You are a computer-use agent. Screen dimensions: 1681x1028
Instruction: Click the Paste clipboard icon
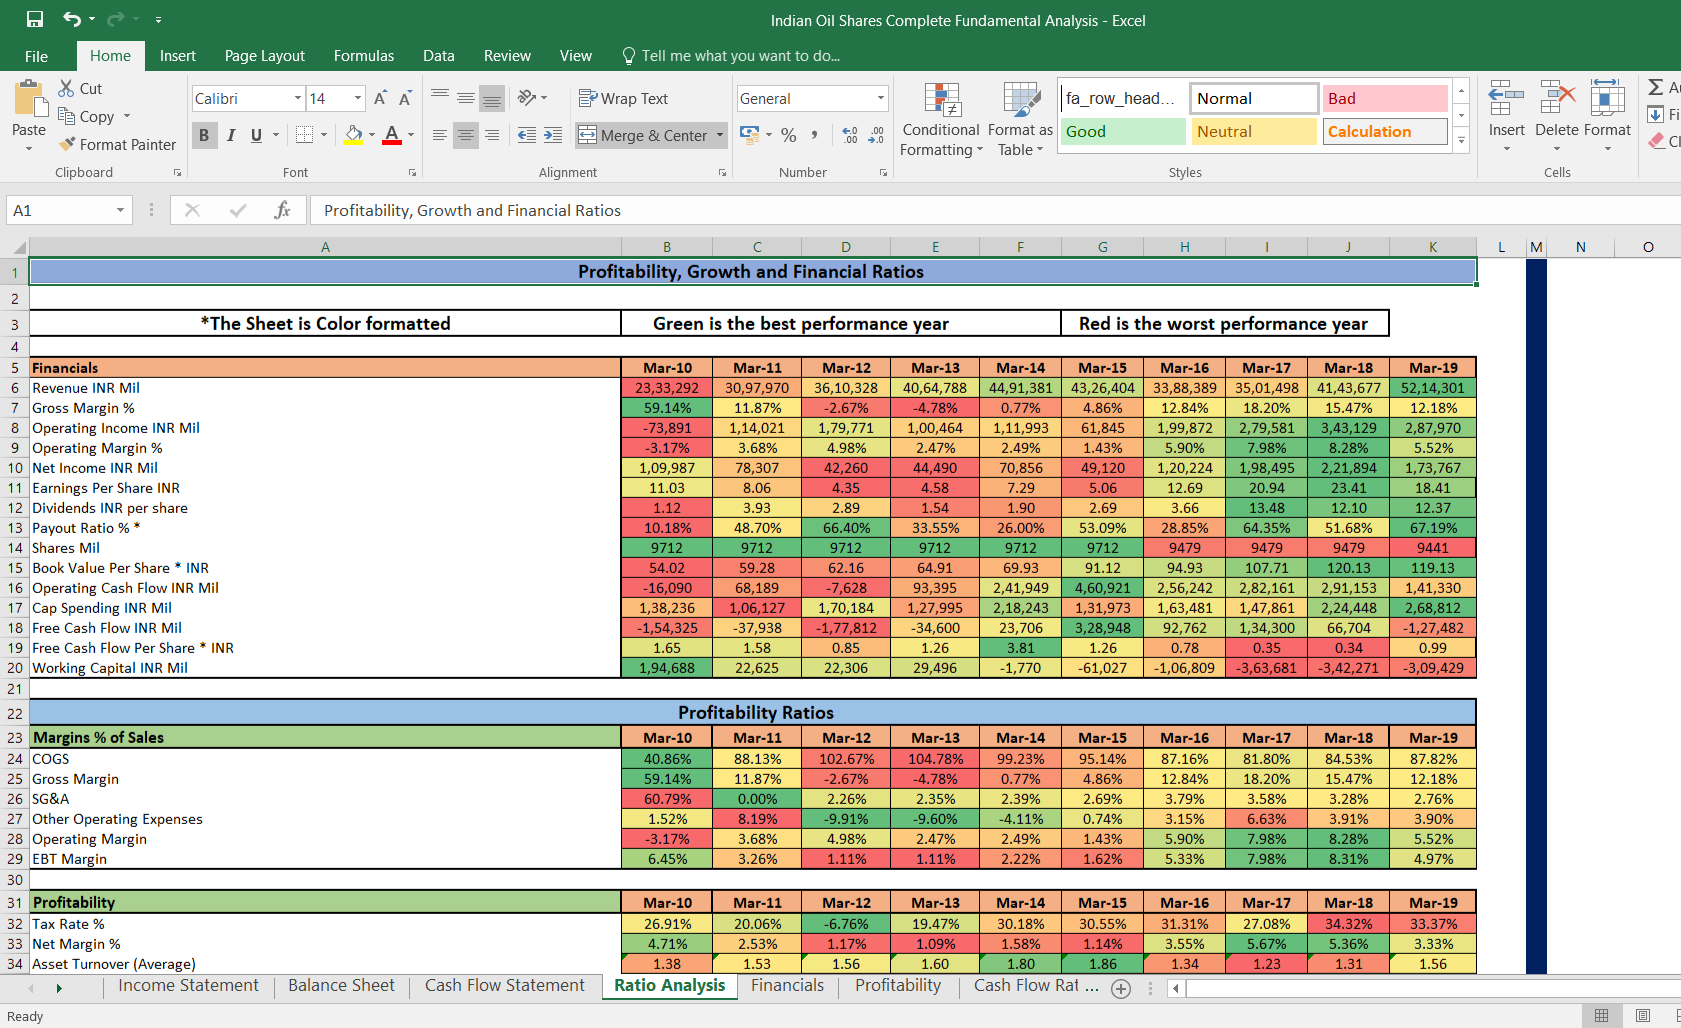30,99
